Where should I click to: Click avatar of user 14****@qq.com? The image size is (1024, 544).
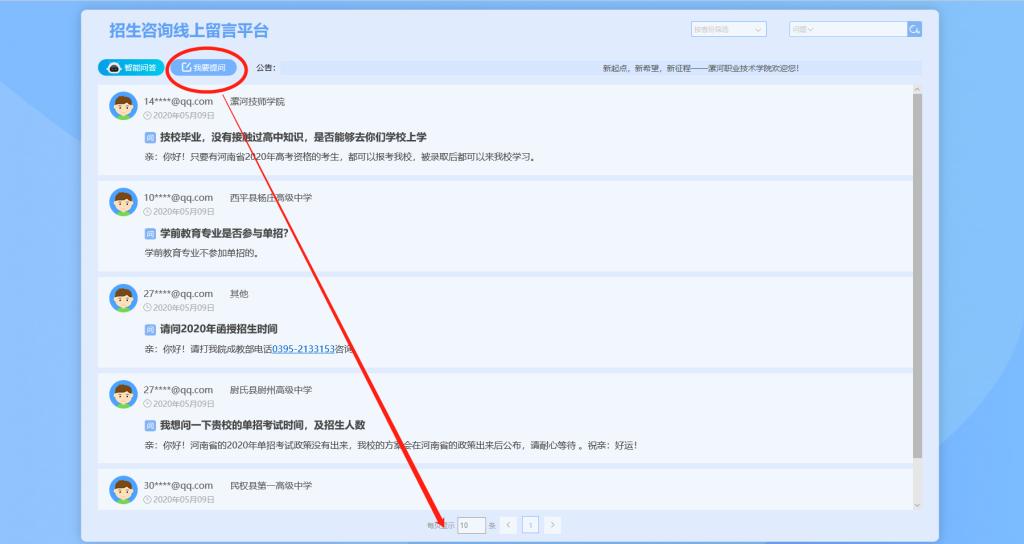click(123, 106)
